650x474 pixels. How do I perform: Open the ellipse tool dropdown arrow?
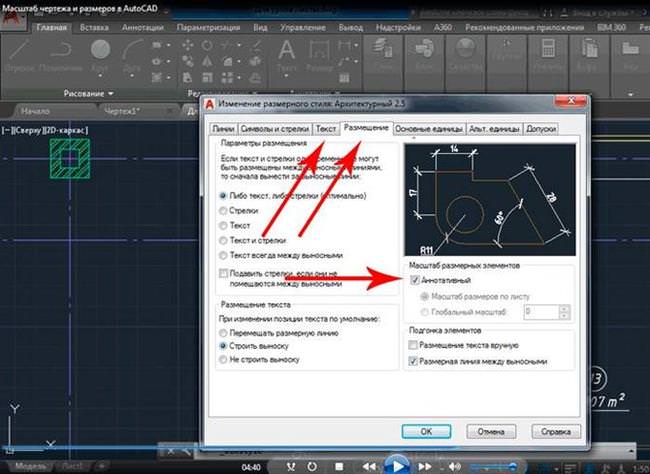coord(168,61)
